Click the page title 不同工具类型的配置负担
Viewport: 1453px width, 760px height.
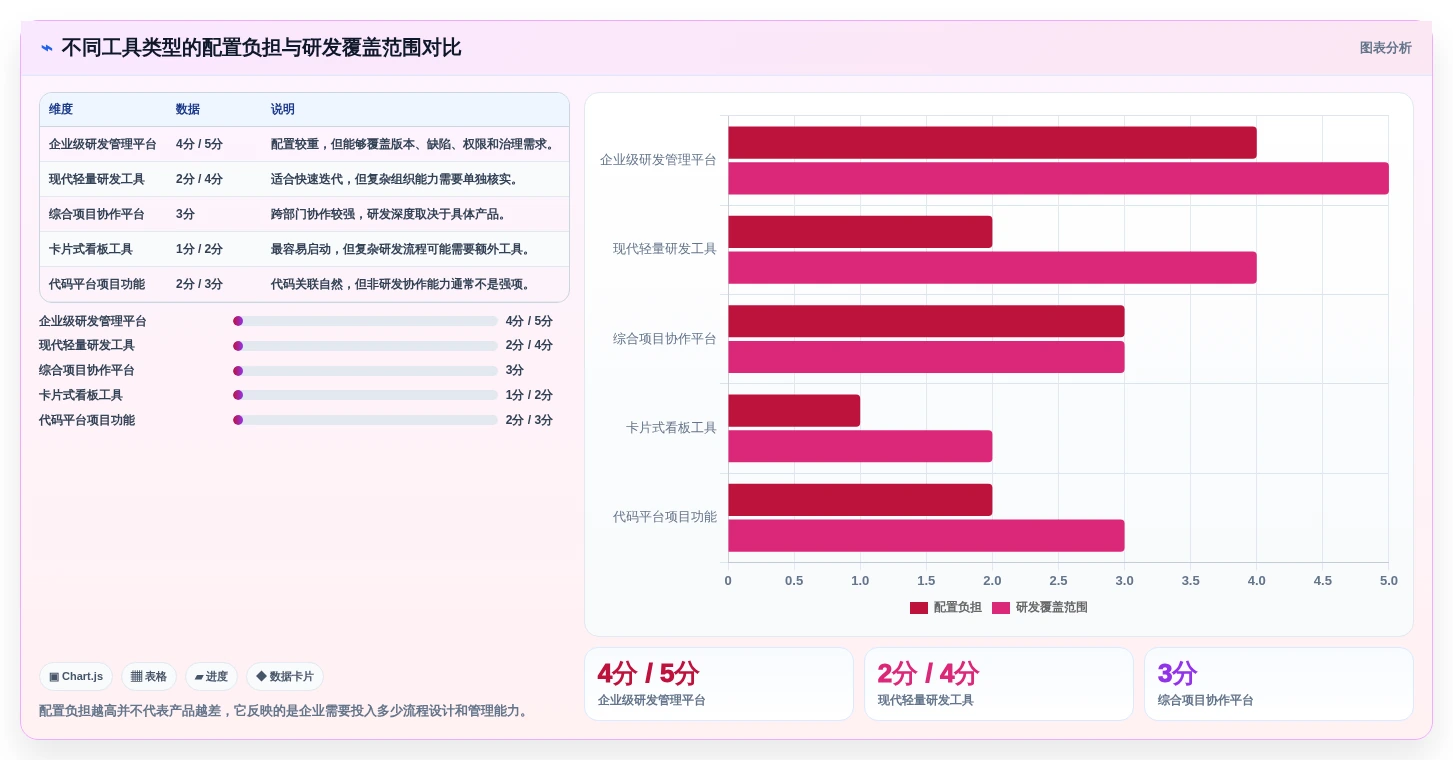pyautogui.click(x=261, y=48)
